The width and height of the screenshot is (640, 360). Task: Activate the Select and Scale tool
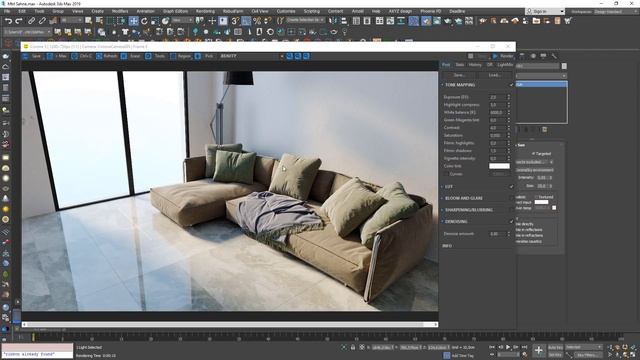[x=155, y=21]
